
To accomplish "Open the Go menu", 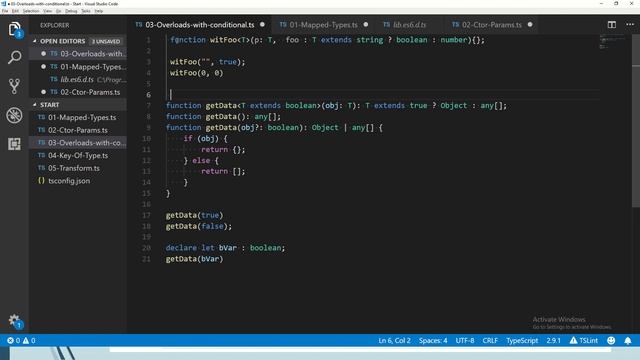I will (58, 11).
